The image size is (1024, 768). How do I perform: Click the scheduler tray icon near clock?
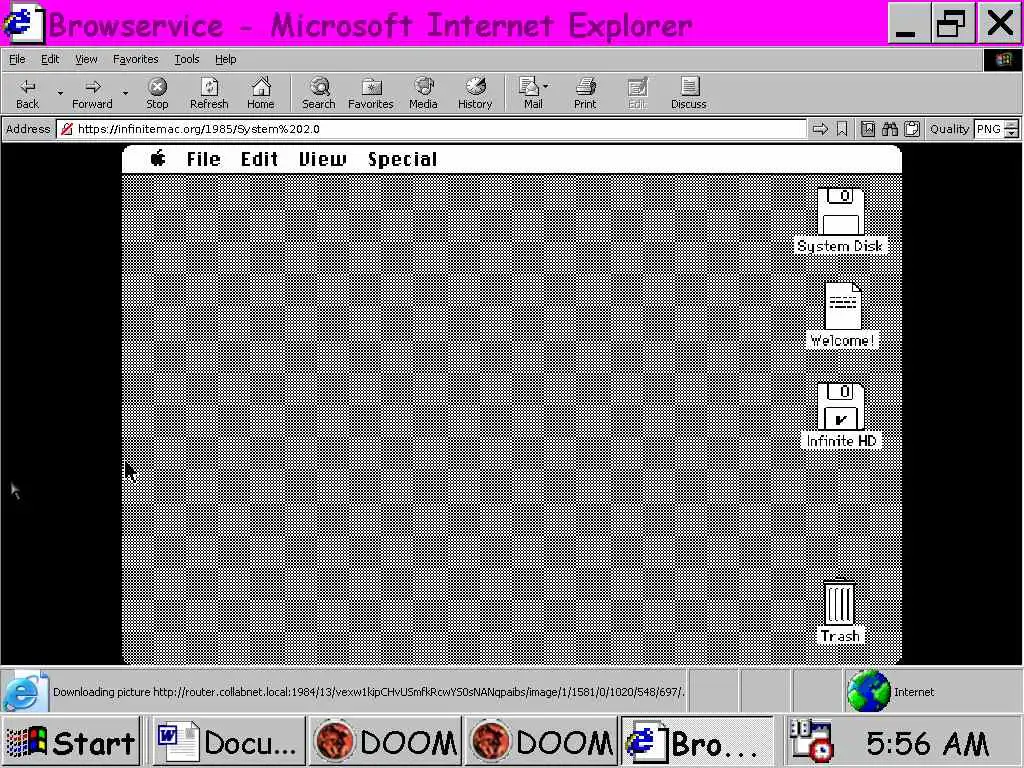pyautogui.click(x=810, y=741)
